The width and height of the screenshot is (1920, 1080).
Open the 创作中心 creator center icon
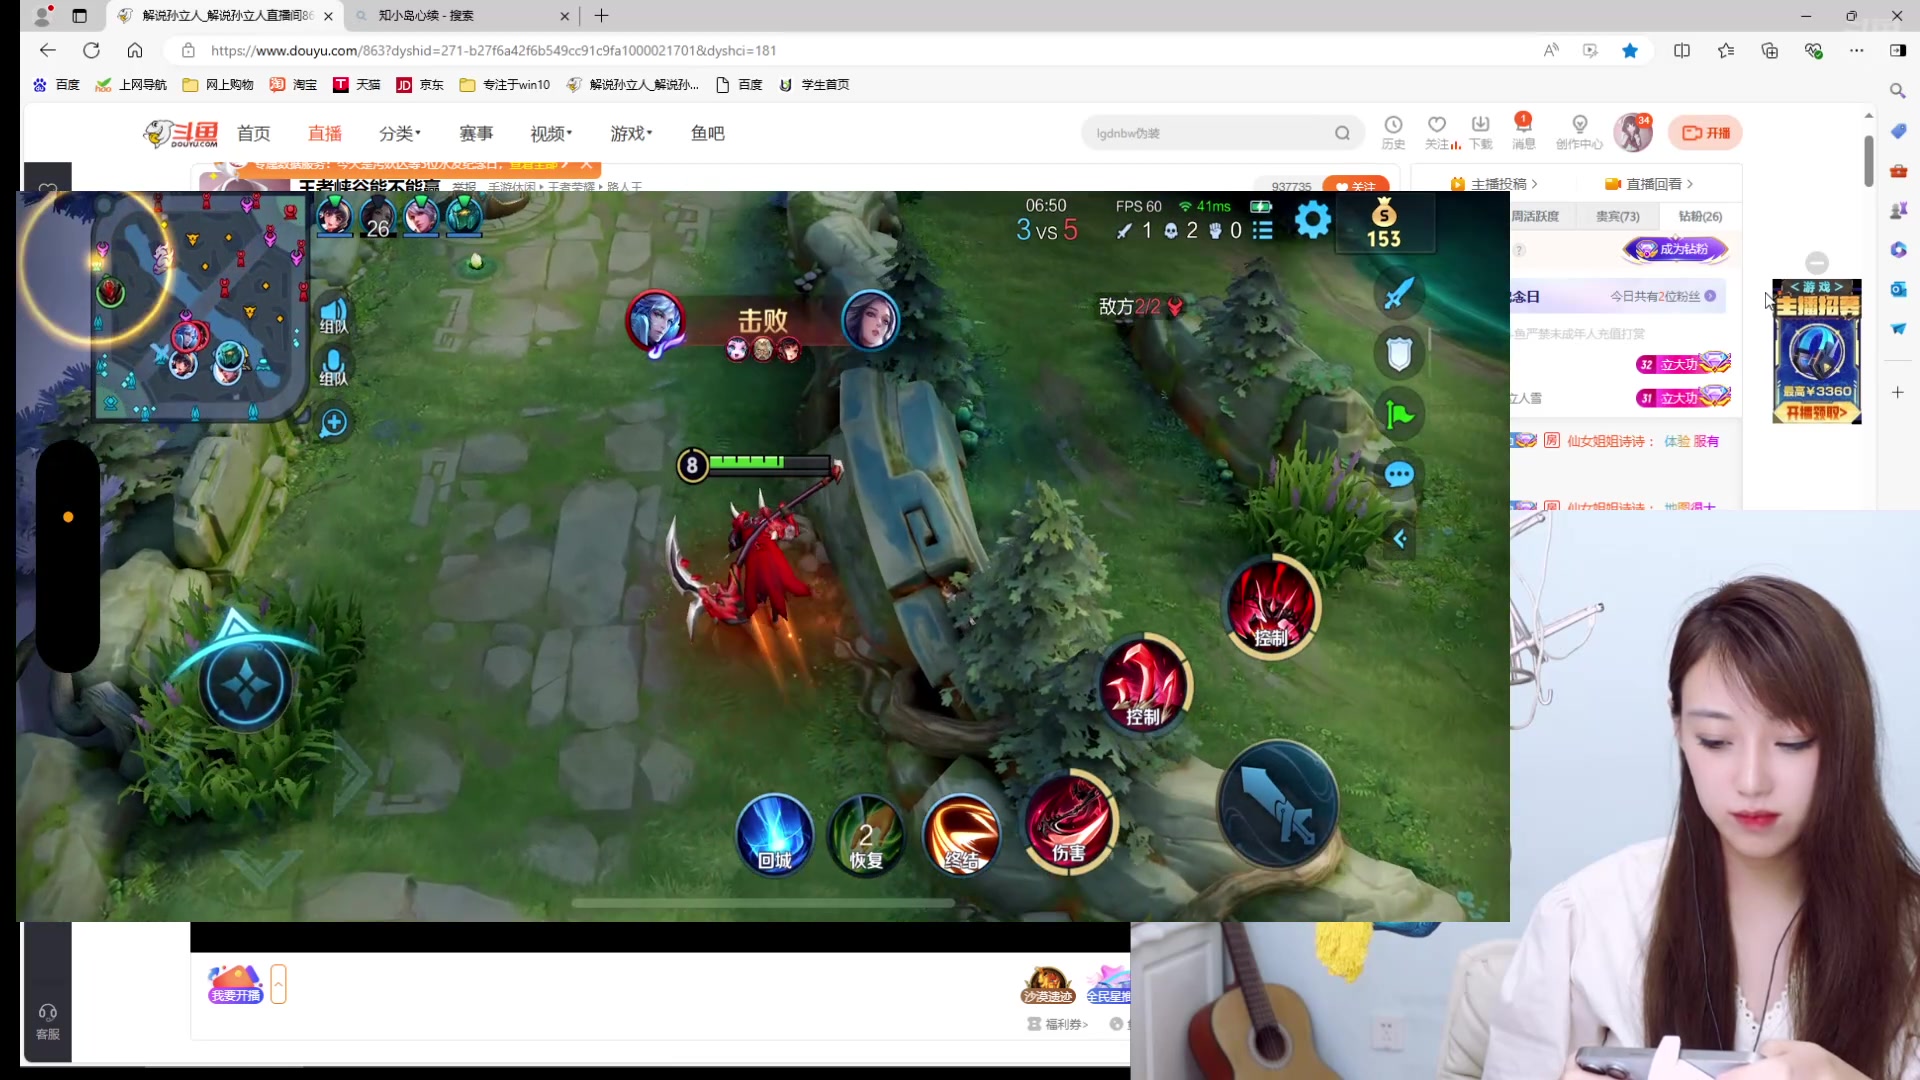tap(1579, 132)
